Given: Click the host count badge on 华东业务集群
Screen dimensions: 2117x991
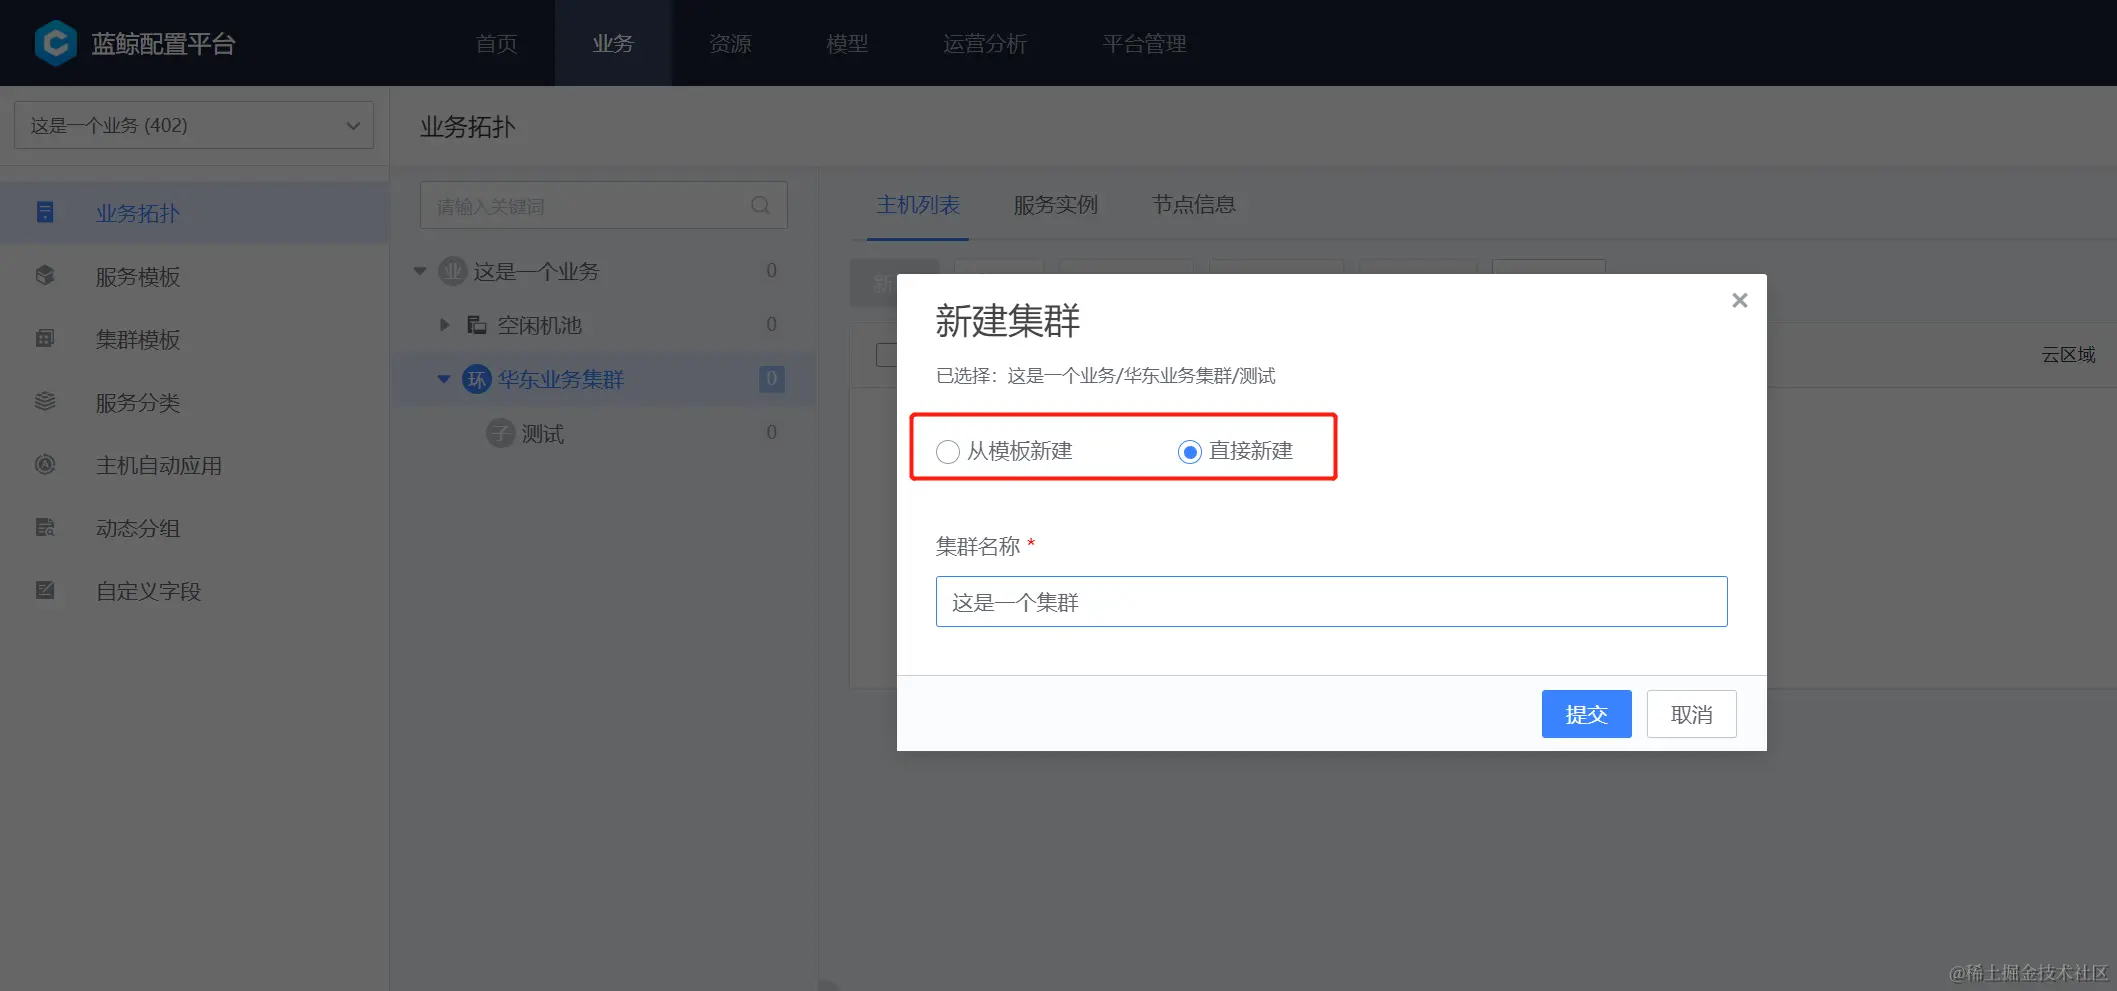Looking at the screenshot, I should 771,379.
